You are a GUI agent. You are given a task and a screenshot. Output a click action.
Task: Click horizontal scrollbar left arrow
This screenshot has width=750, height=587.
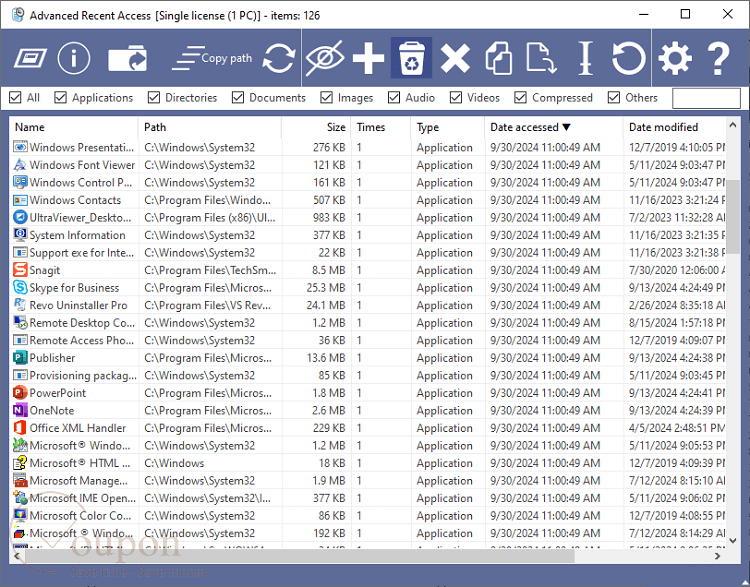pyautogui.click(x=17, y=556)
